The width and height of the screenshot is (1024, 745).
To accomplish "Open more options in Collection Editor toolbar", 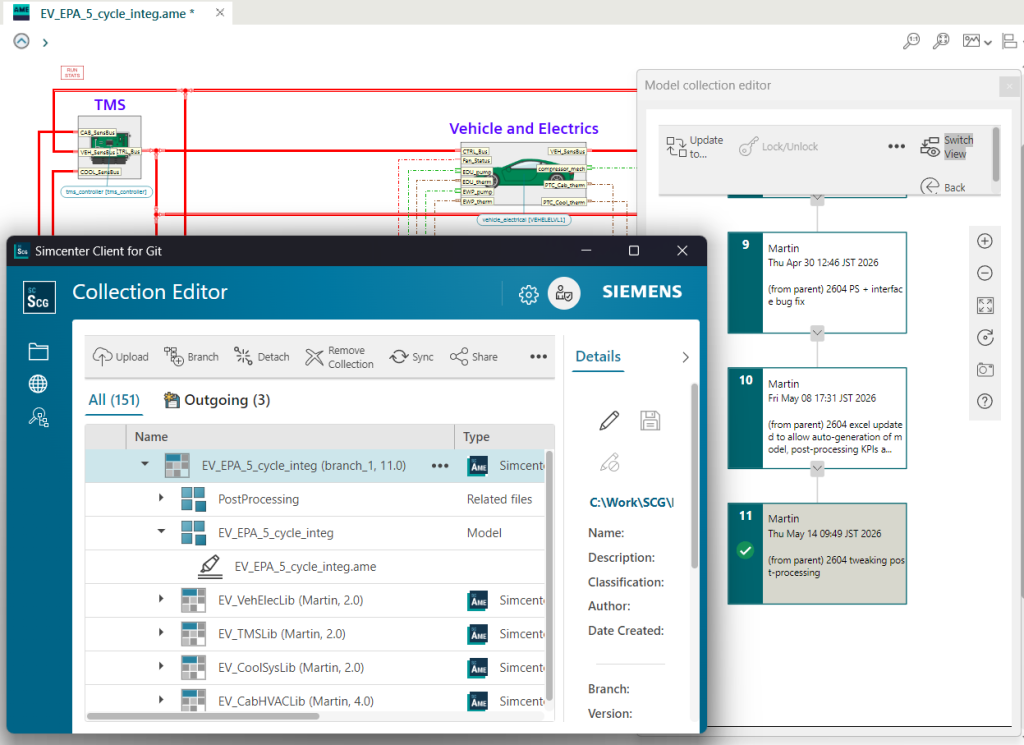I will point(538,357).
